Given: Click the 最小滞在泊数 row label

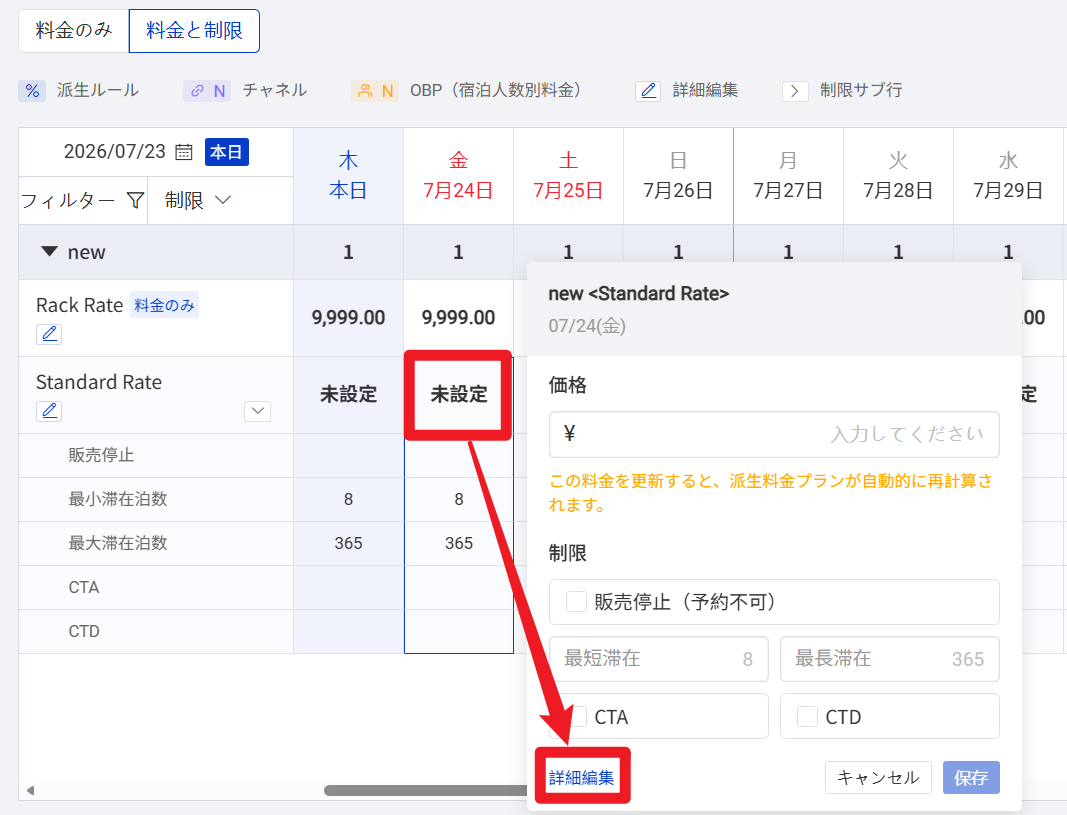Looking at the screenshot, I should 118,499.
